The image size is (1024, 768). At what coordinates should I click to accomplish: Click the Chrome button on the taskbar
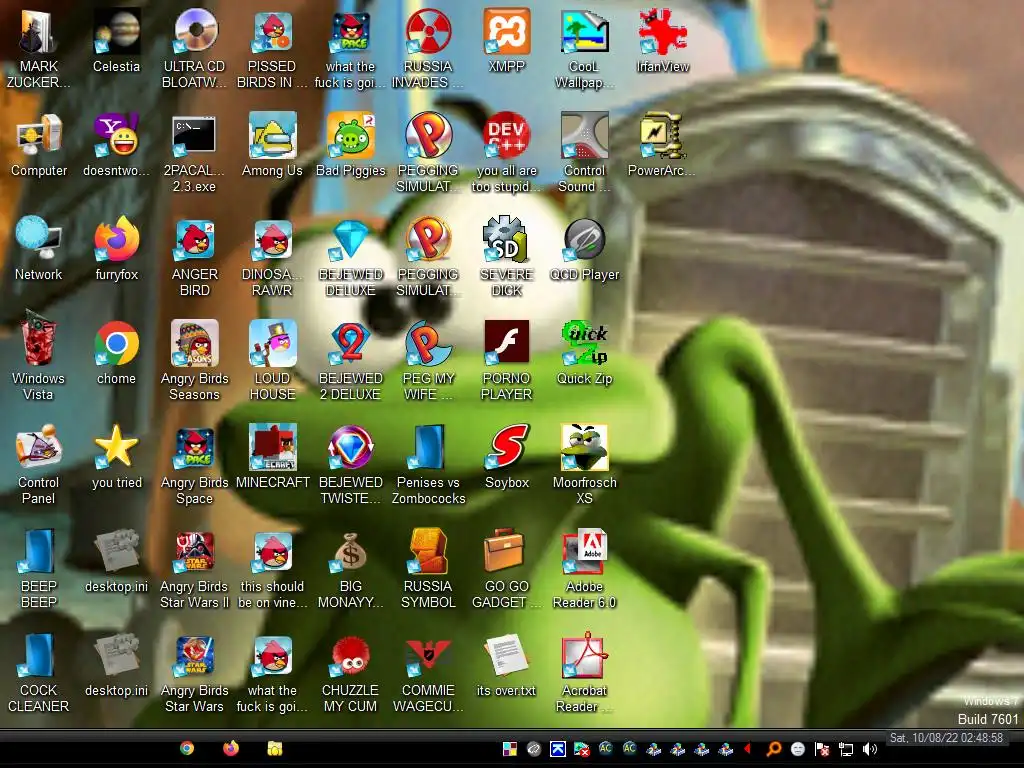point(187,748)
